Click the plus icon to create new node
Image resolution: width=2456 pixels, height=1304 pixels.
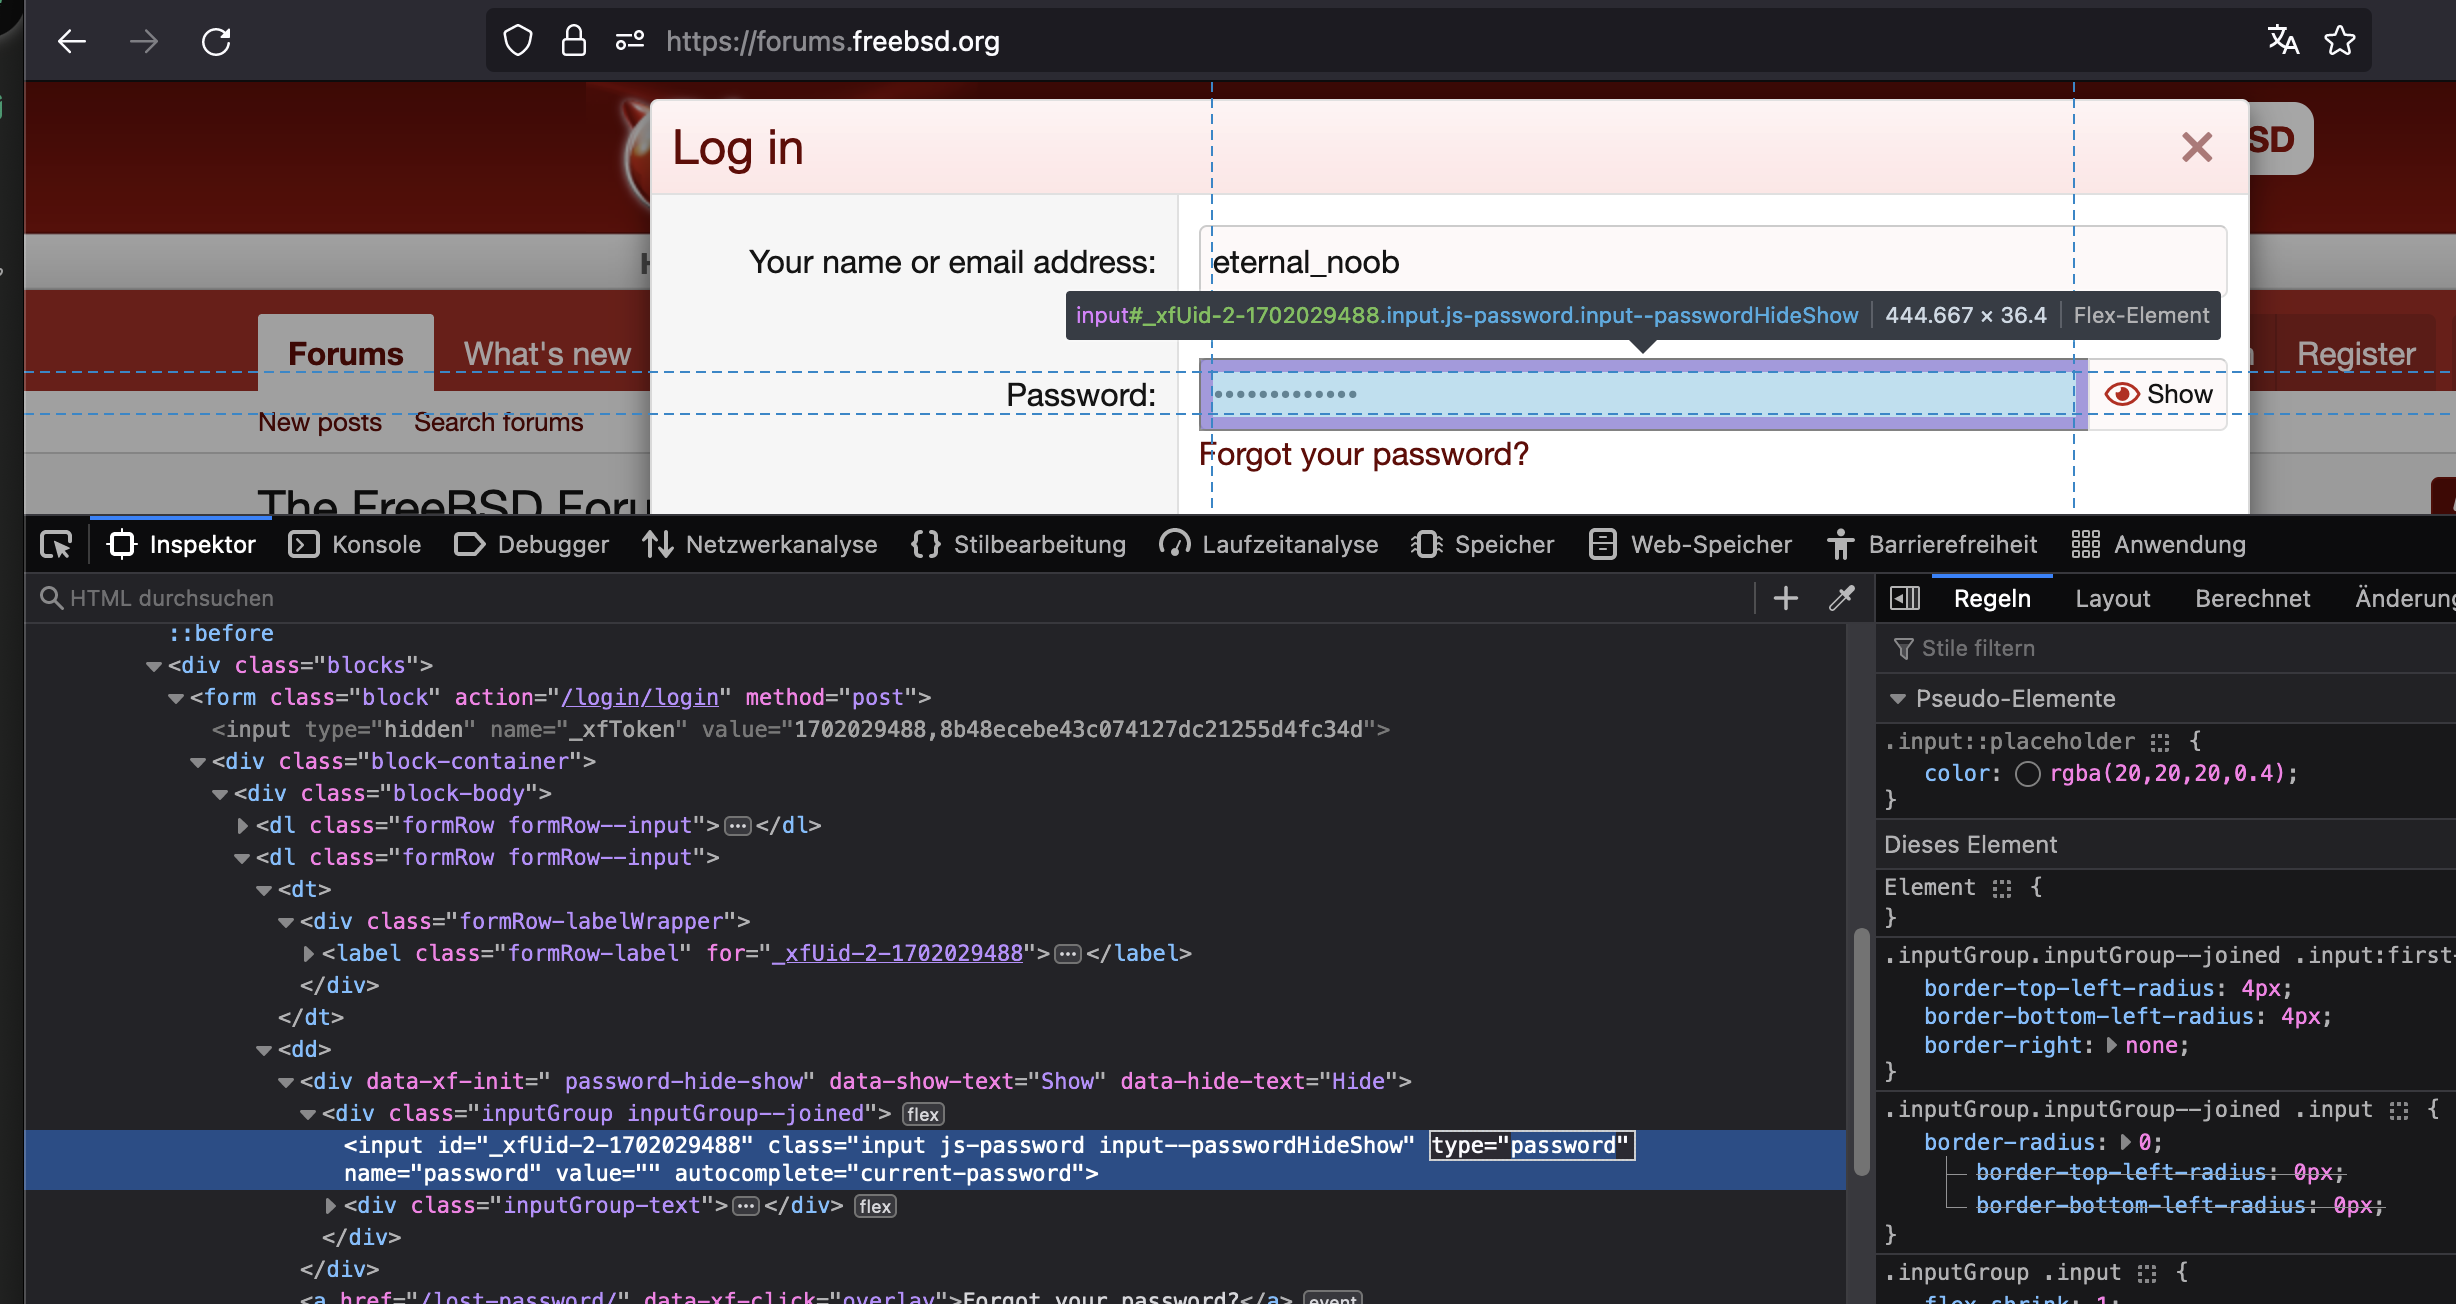pos(1785,598)
